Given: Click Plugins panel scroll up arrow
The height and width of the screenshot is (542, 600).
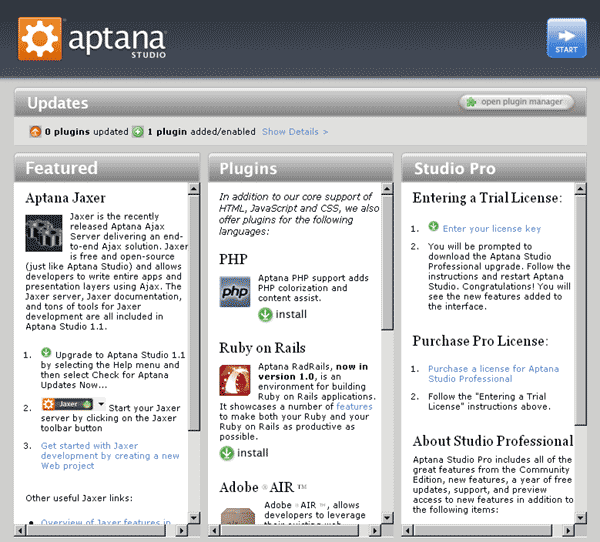Looking at the screenshot, I should tap(387, 189).
